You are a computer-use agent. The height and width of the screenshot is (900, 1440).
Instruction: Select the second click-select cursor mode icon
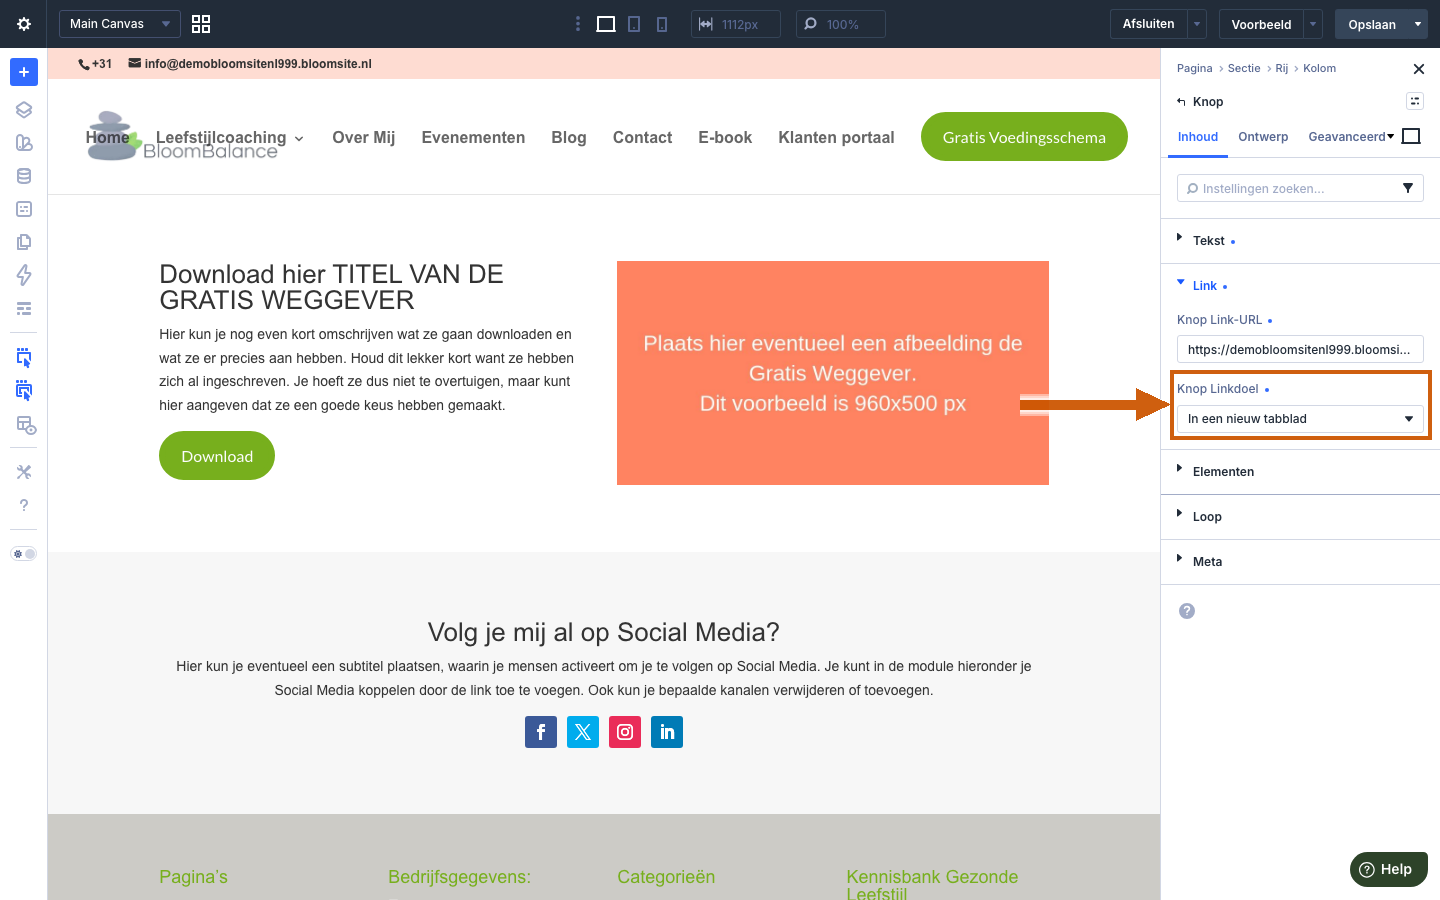point(24,390)
